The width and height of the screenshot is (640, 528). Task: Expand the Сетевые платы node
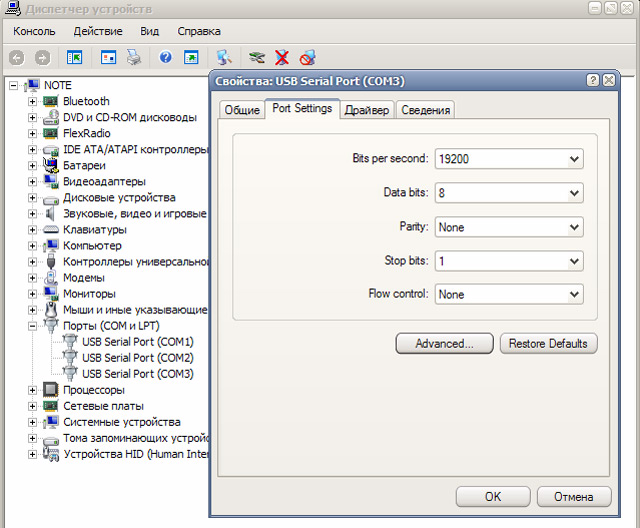coord(32,406)
